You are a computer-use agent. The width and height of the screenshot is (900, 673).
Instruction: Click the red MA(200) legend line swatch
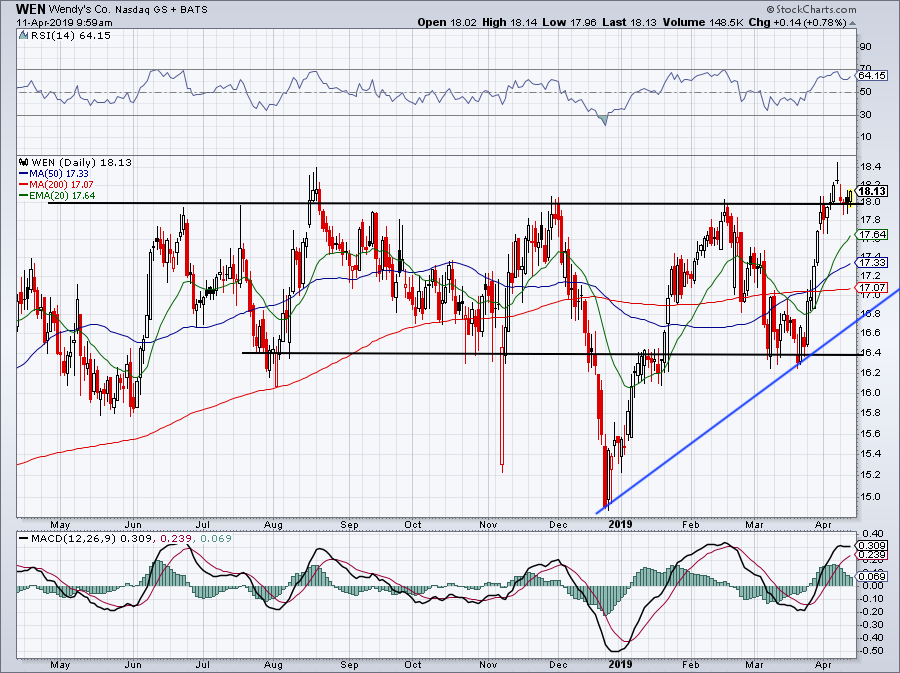[24, 185]
